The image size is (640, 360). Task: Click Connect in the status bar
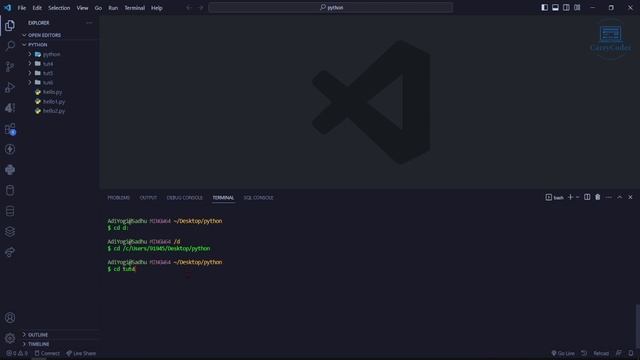(x=47, y=353)
